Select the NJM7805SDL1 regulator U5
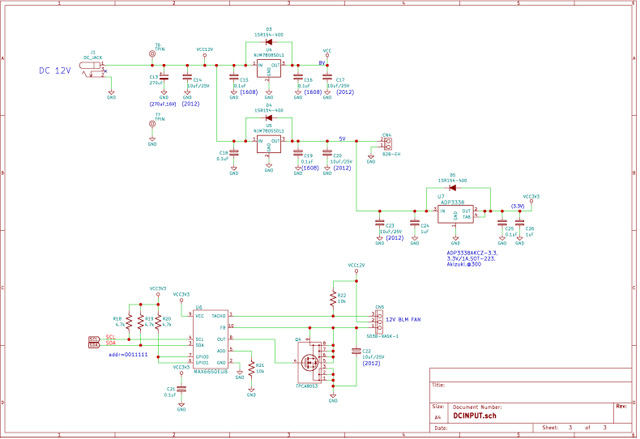 click(268, 142)
